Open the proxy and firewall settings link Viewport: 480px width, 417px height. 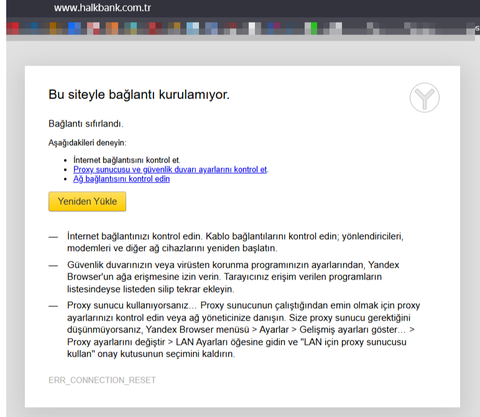click(170, 170)
